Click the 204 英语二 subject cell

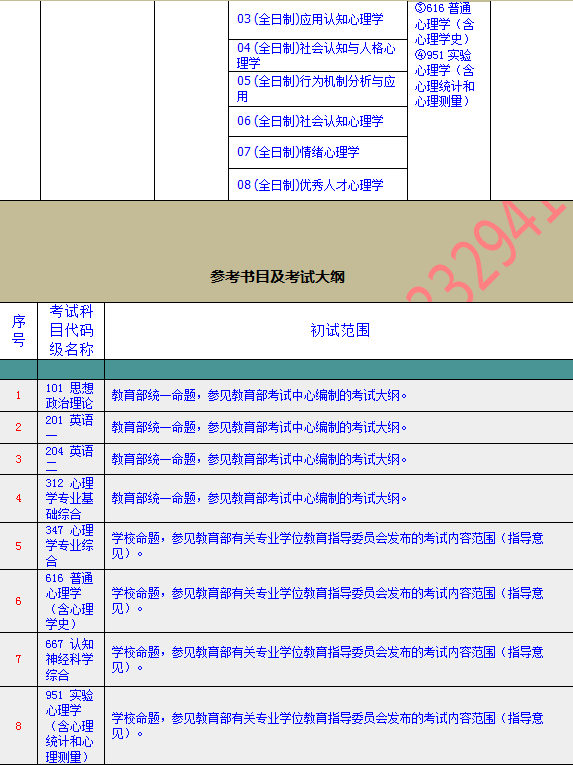coord(69,459)
